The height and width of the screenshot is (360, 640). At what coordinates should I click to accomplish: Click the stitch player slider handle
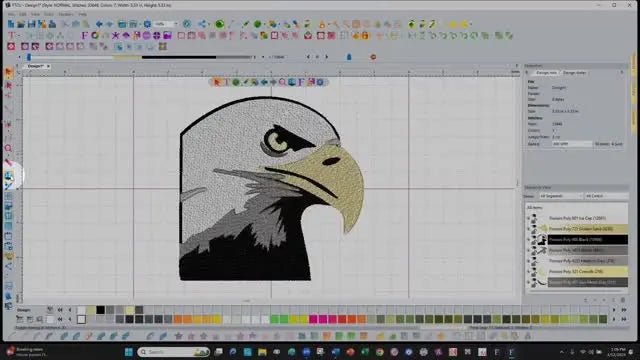(x=29, y=57)
